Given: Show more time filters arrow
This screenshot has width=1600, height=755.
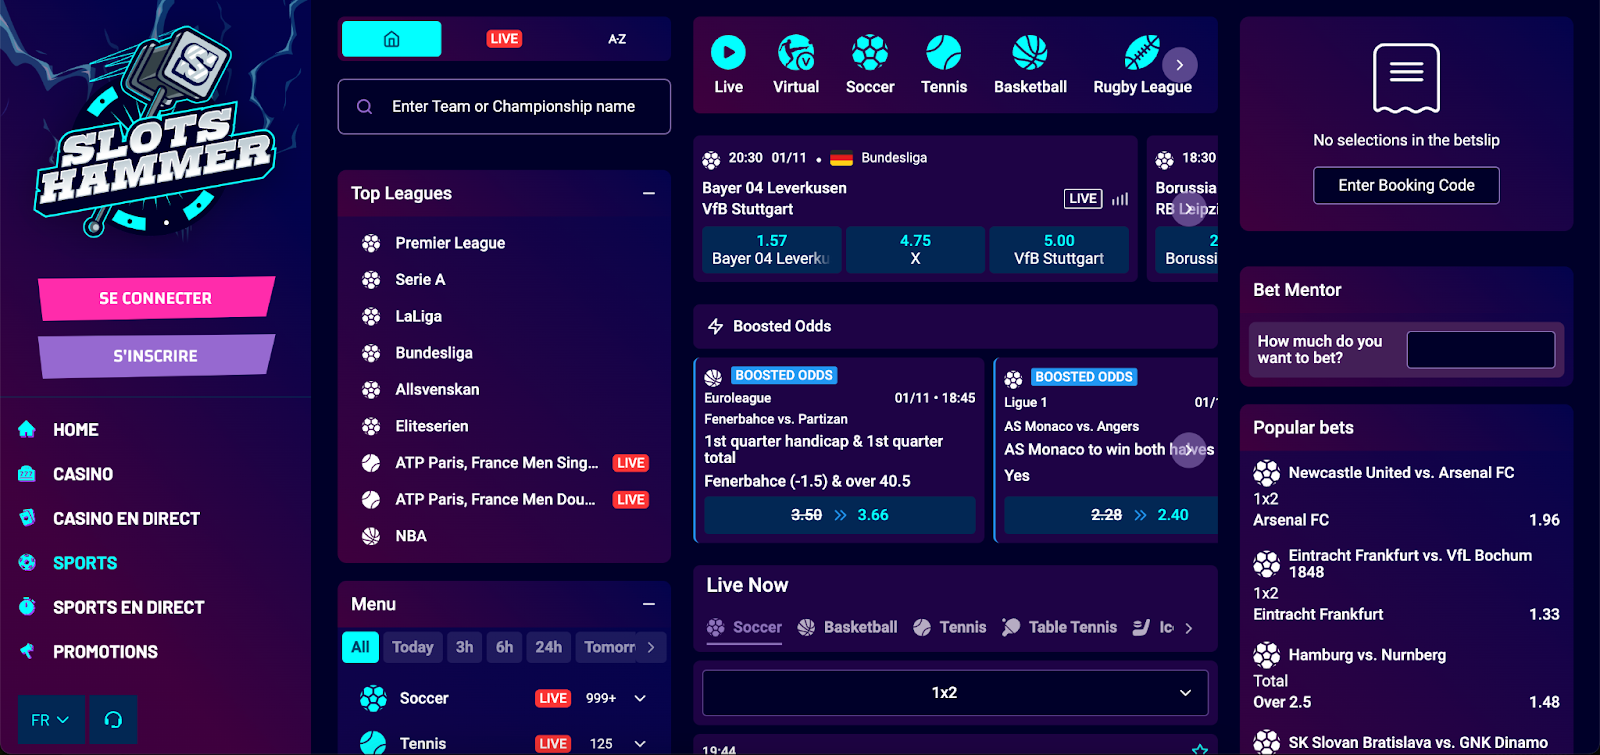Looking at the screenshot, I should point(651,647).
